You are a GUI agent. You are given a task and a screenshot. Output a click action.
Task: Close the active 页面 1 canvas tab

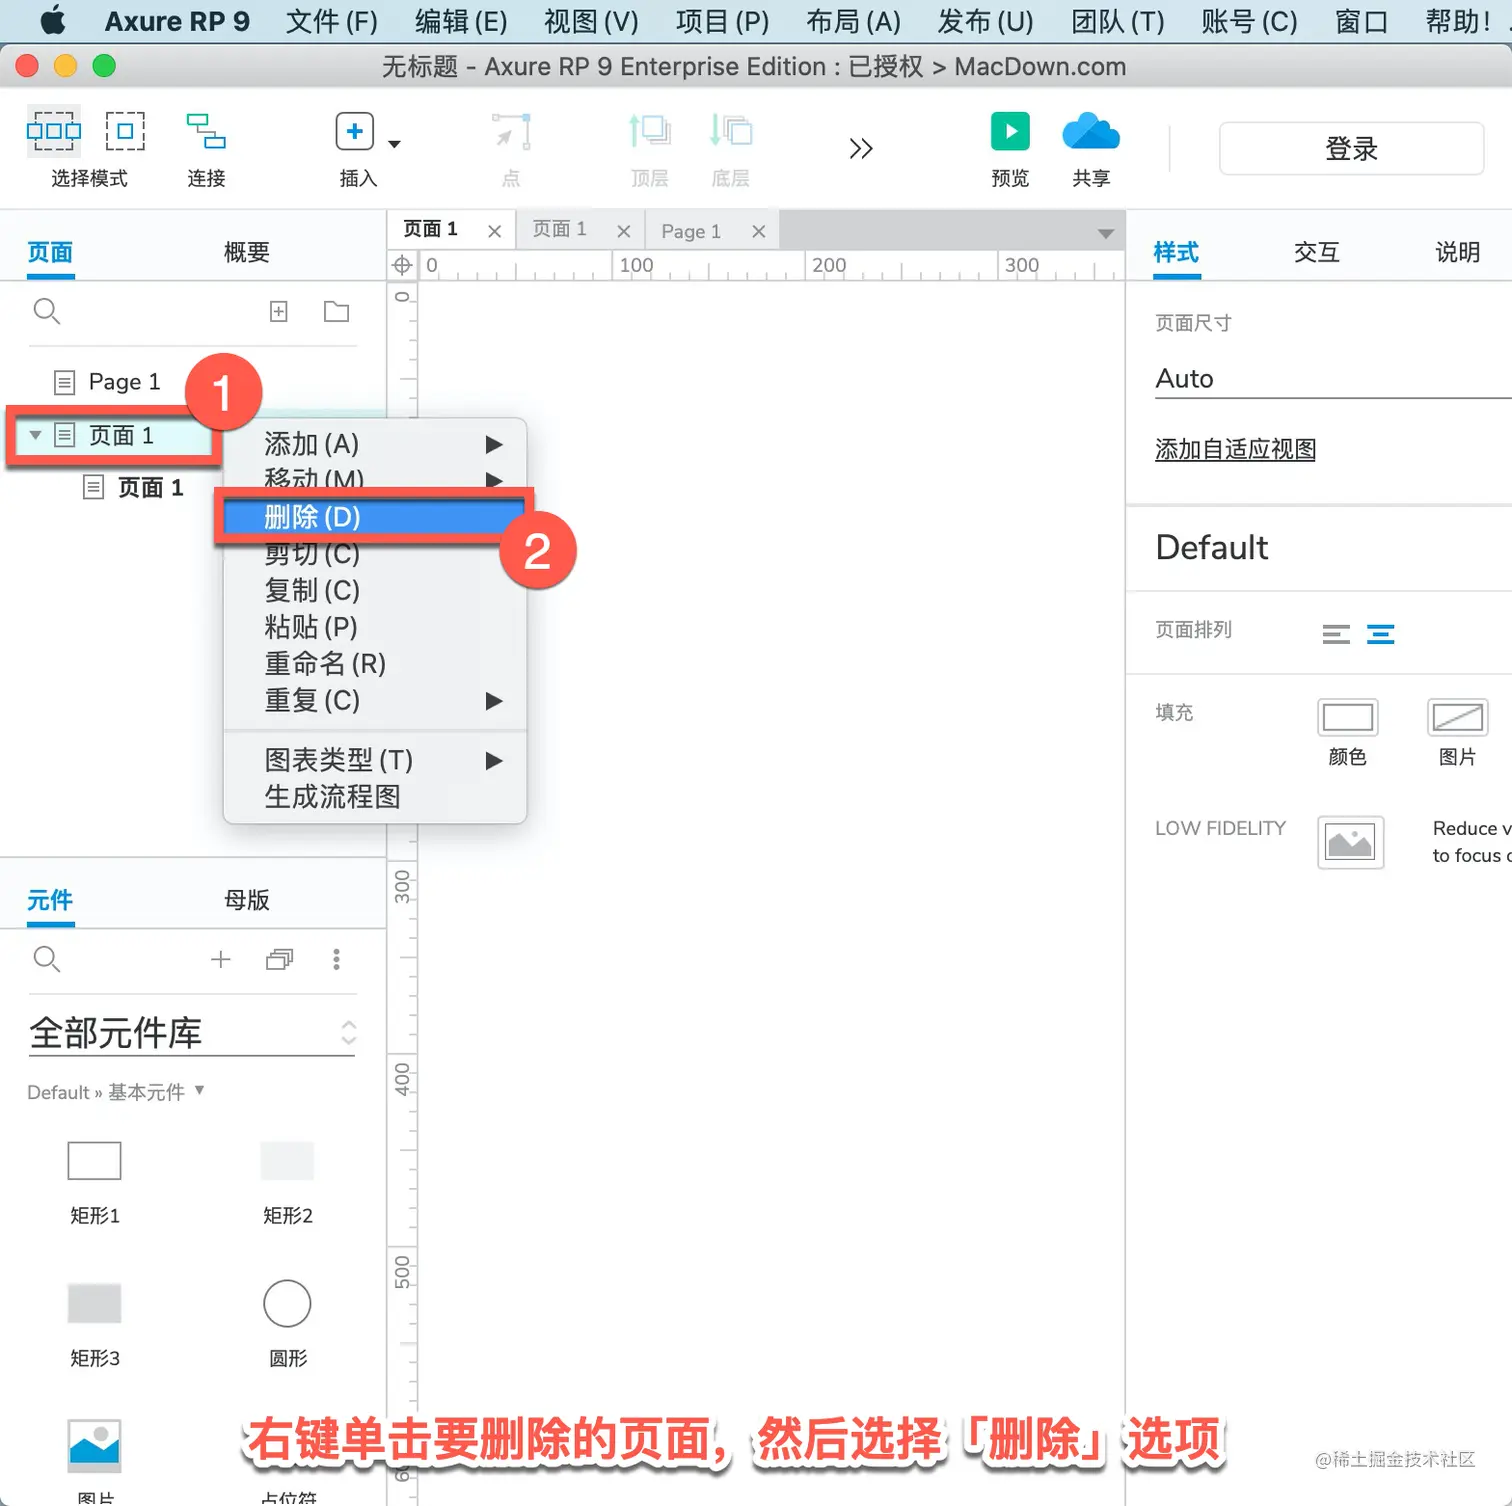click(494, 231)
